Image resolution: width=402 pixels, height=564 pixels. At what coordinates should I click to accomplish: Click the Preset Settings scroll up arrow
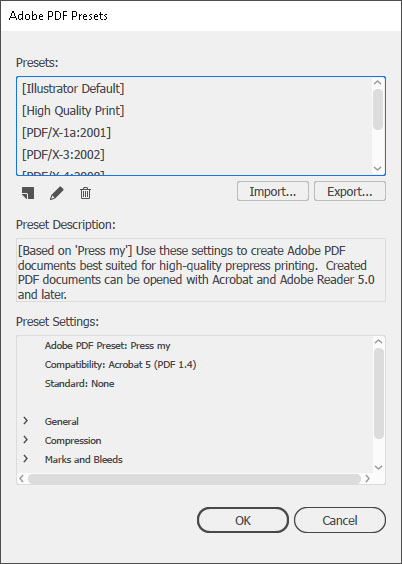378,341
